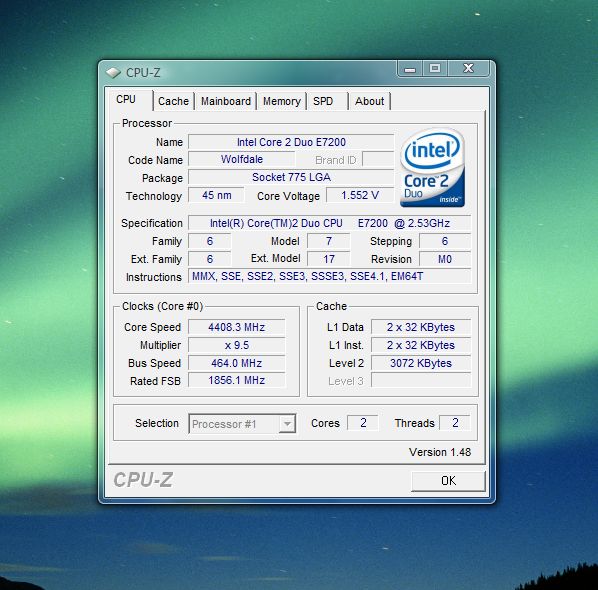Click the Name field Intel Core 2 Duo E7200
The width and height of the screenshot is (598, 590).
(x=291, y=142)
